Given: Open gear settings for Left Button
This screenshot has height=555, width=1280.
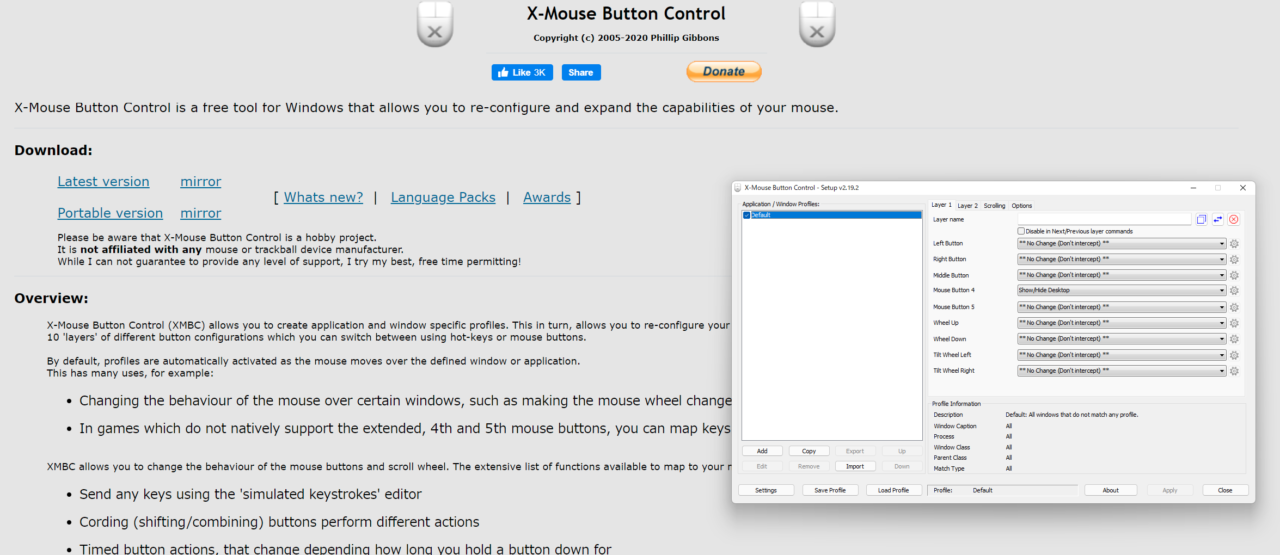Looking at the screenshot, I should pos(1234,243).
